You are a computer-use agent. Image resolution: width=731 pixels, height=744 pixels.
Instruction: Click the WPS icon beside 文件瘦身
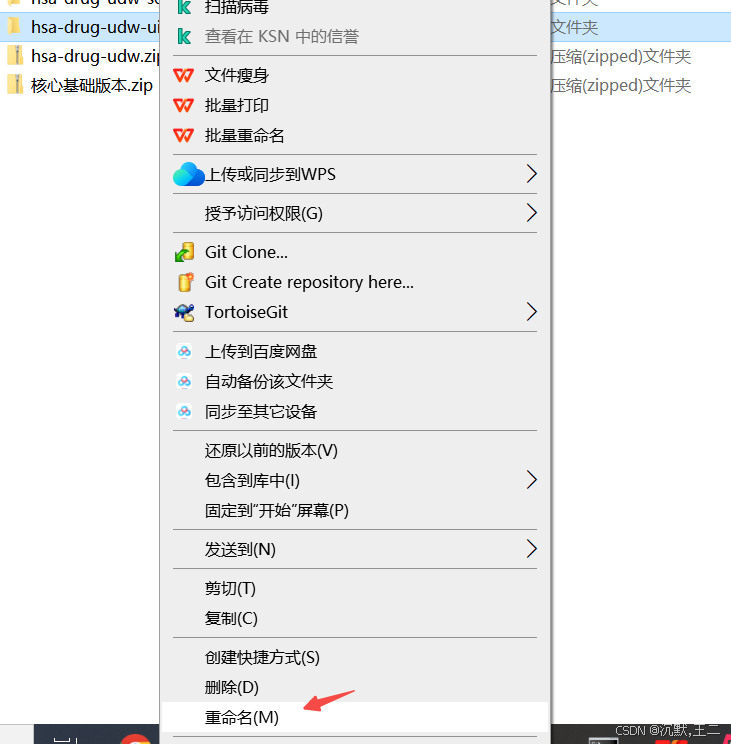point(184,75)
